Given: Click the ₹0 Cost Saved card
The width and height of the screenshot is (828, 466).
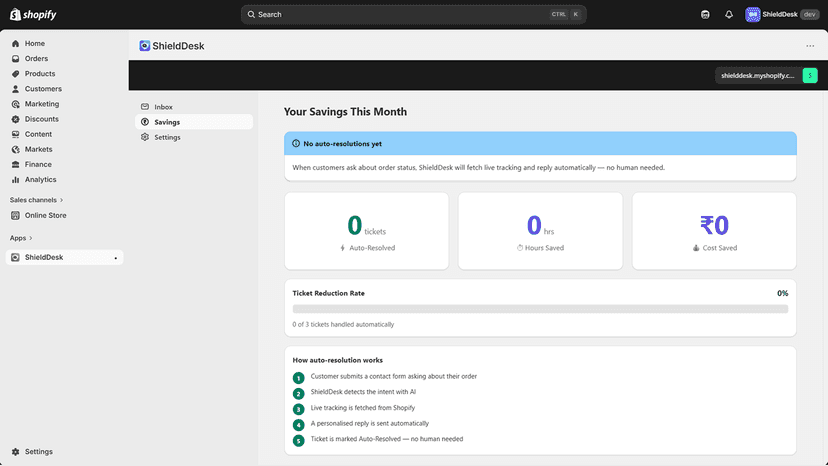Looking at the screenshot, I should pyautogui.click(x=714, y=231).
